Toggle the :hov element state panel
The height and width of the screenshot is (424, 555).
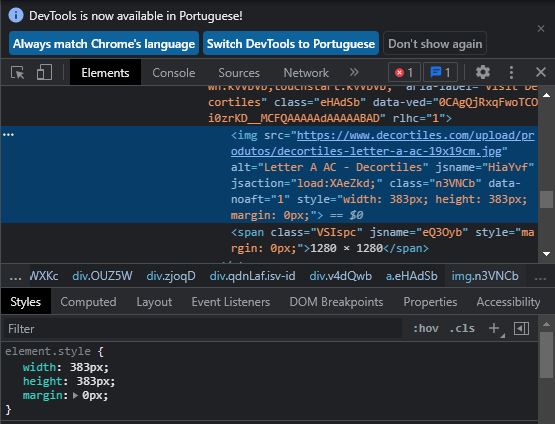(426, 328)
